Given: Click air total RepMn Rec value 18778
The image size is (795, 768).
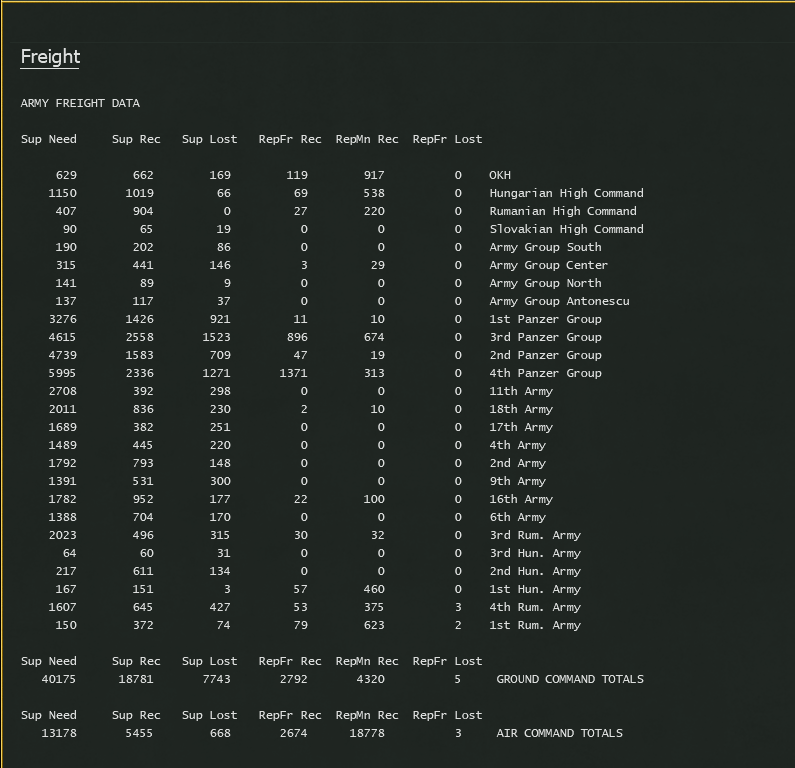Looking at the screenshot, I should click(x=377, y=733).
